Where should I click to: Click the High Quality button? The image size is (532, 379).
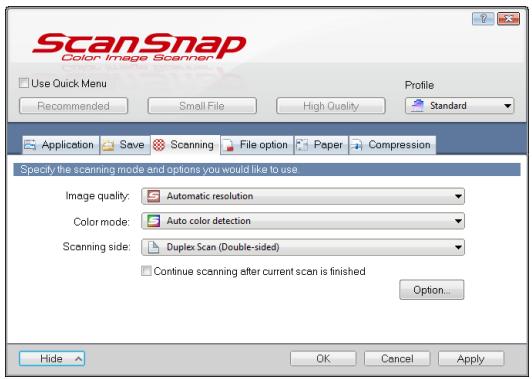331,106
